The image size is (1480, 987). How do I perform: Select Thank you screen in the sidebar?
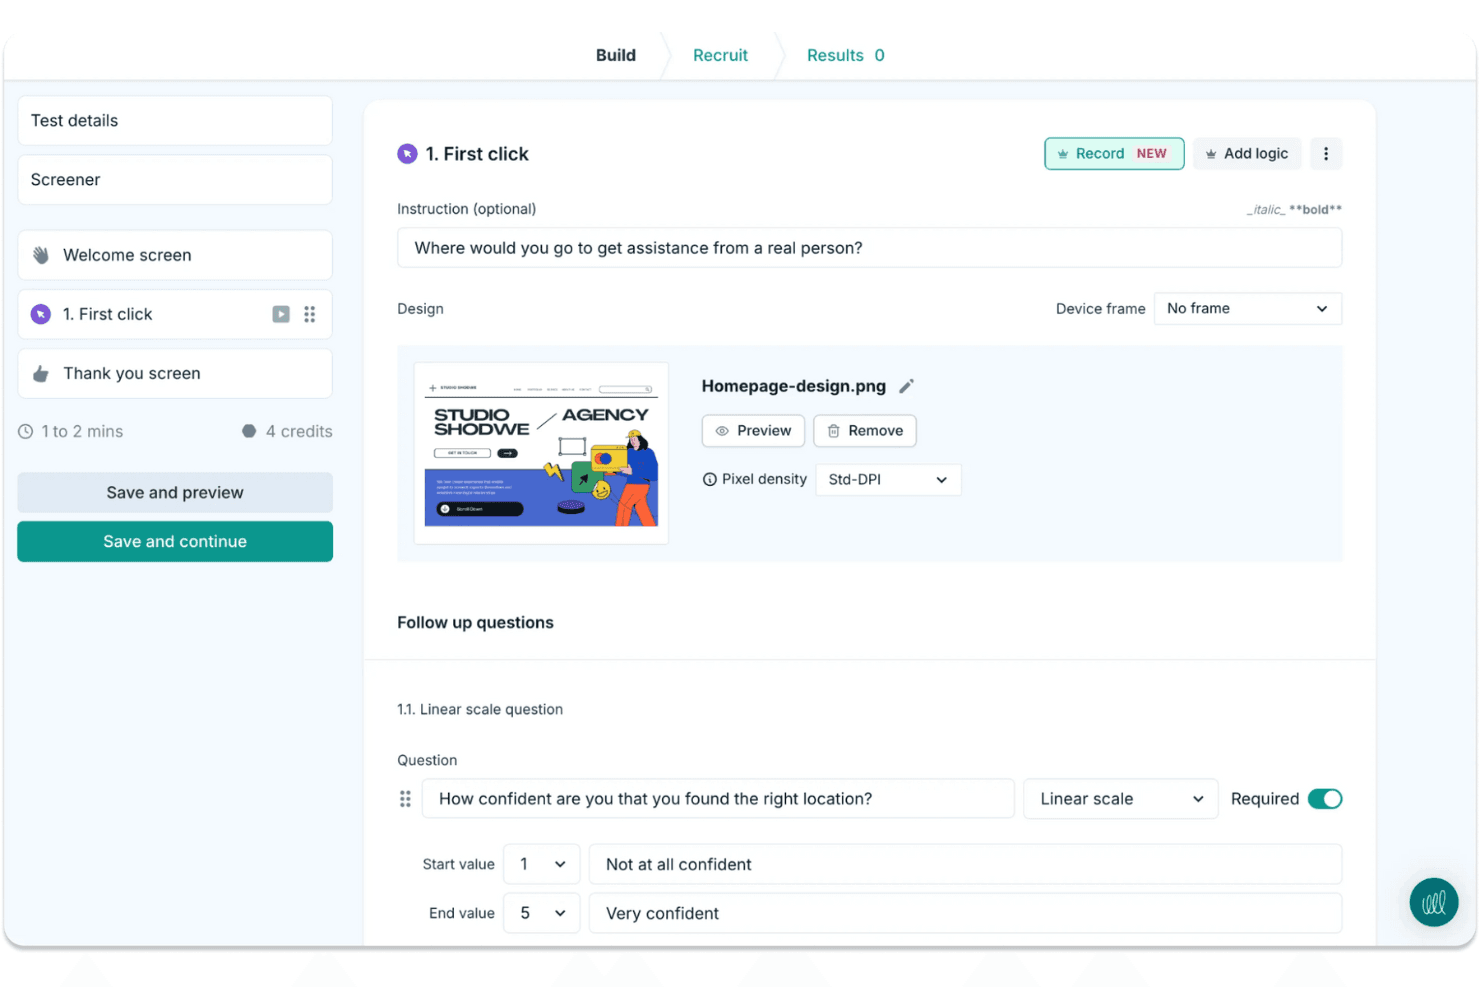click(x=175, y=374)
